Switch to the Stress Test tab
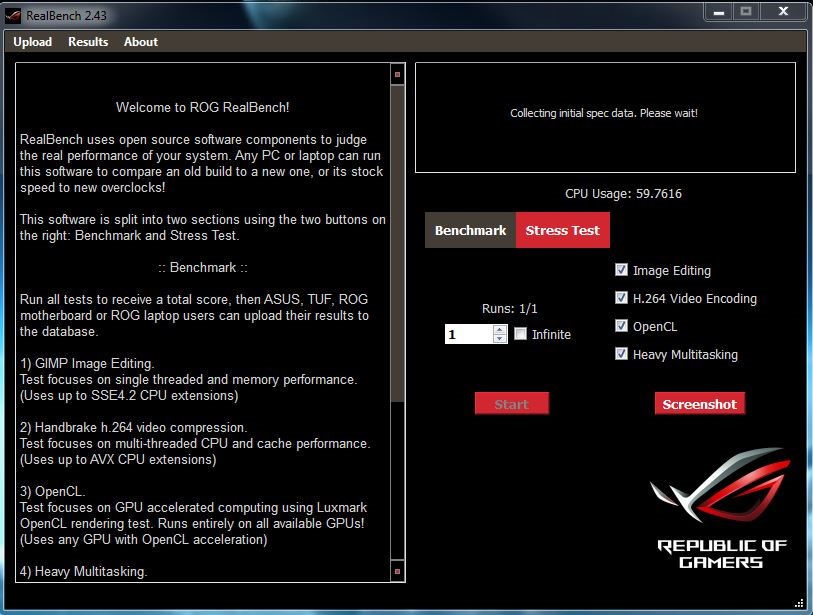This screenshot has width=813, height=615. click(x=562, y=230)
